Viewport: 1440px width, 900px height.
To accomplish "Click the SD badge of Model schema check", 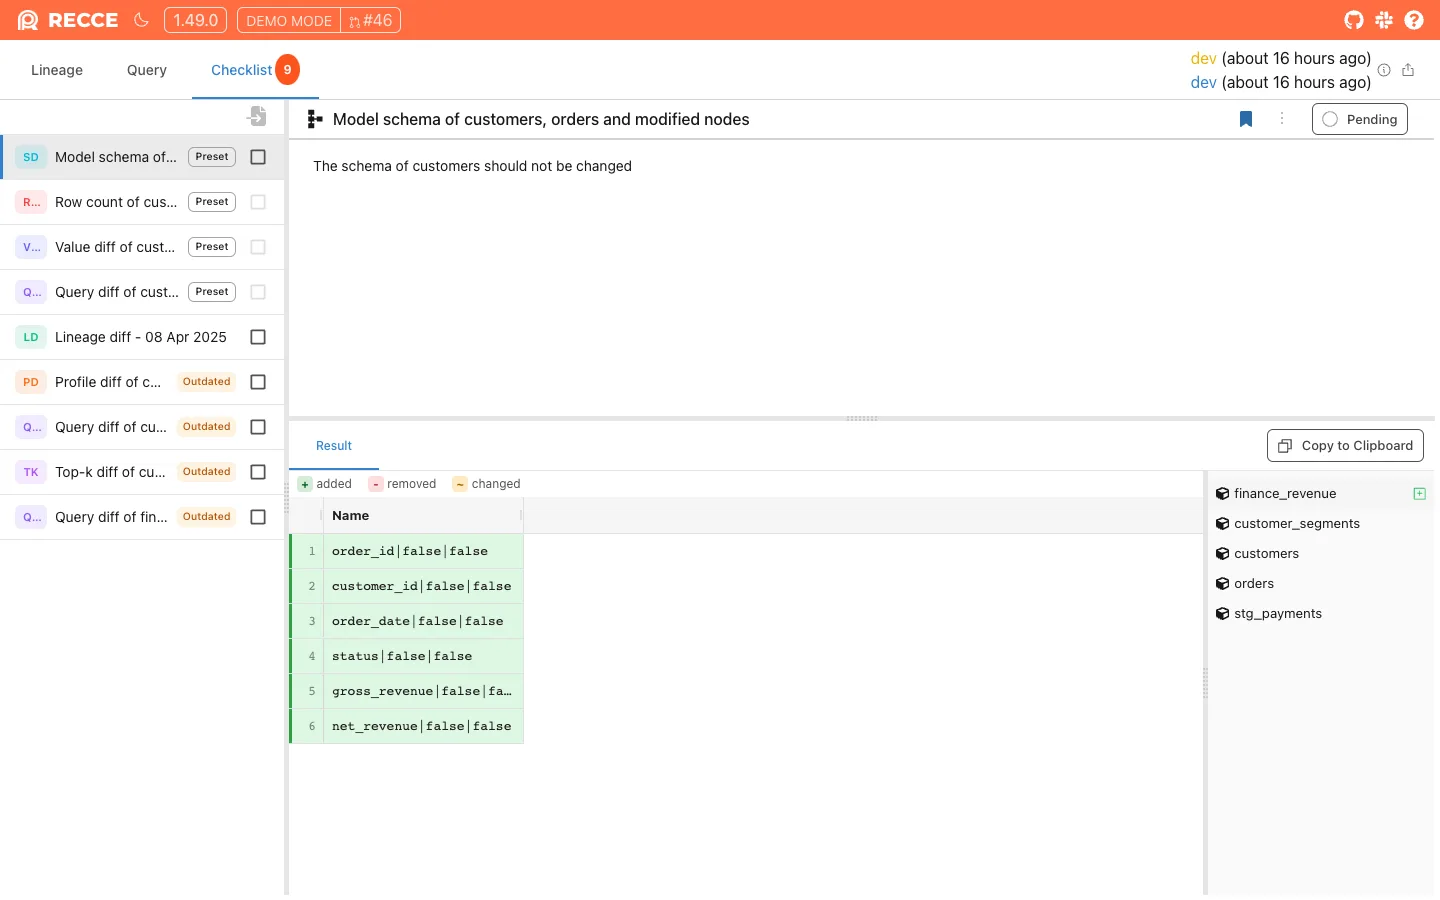I will click(x=31, y=157).
